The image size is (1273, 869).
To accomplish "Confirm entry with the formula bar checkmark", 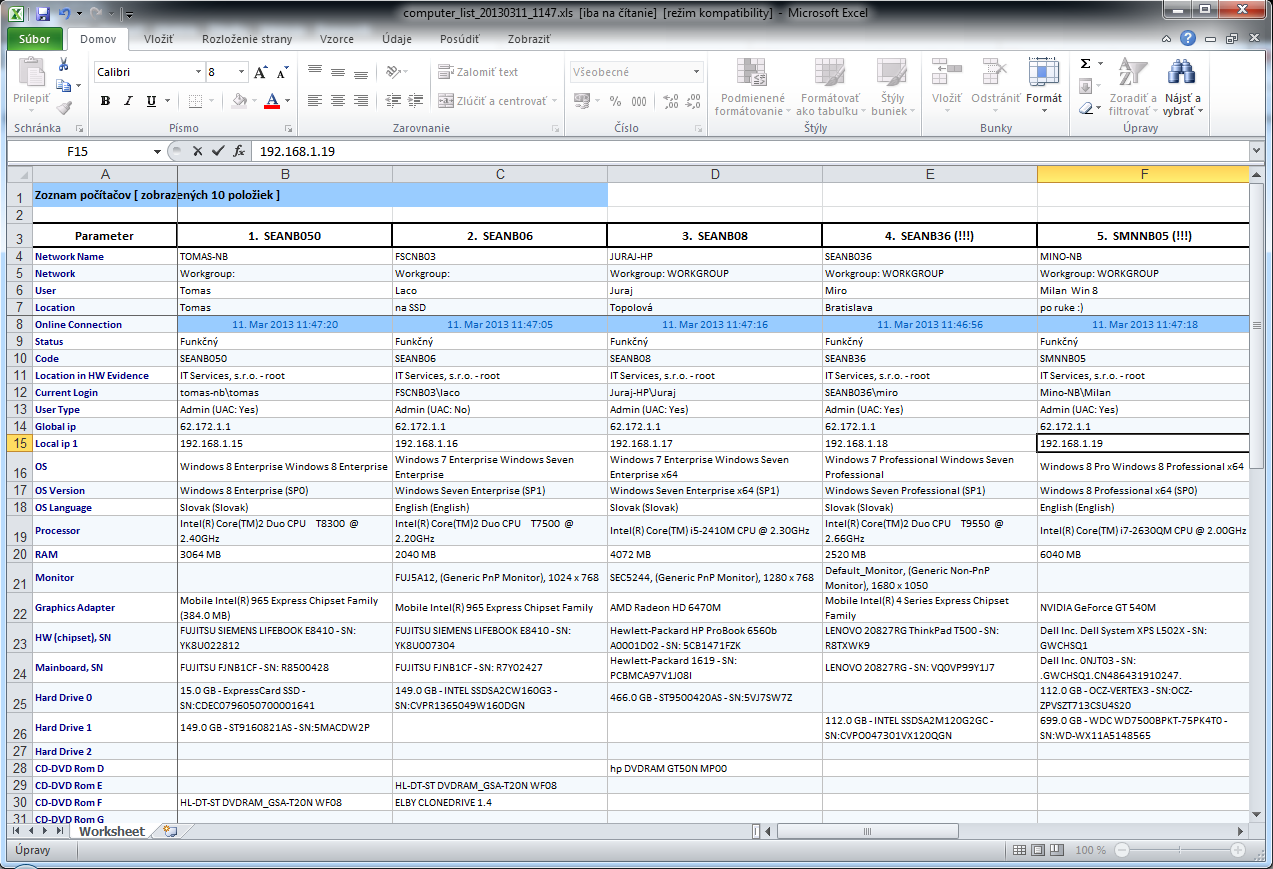I will [x=218, y=151].
